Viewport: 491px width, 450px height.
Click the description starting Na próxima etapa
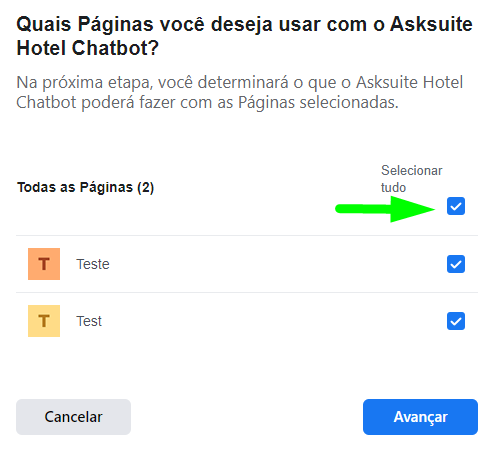(240, 92)
